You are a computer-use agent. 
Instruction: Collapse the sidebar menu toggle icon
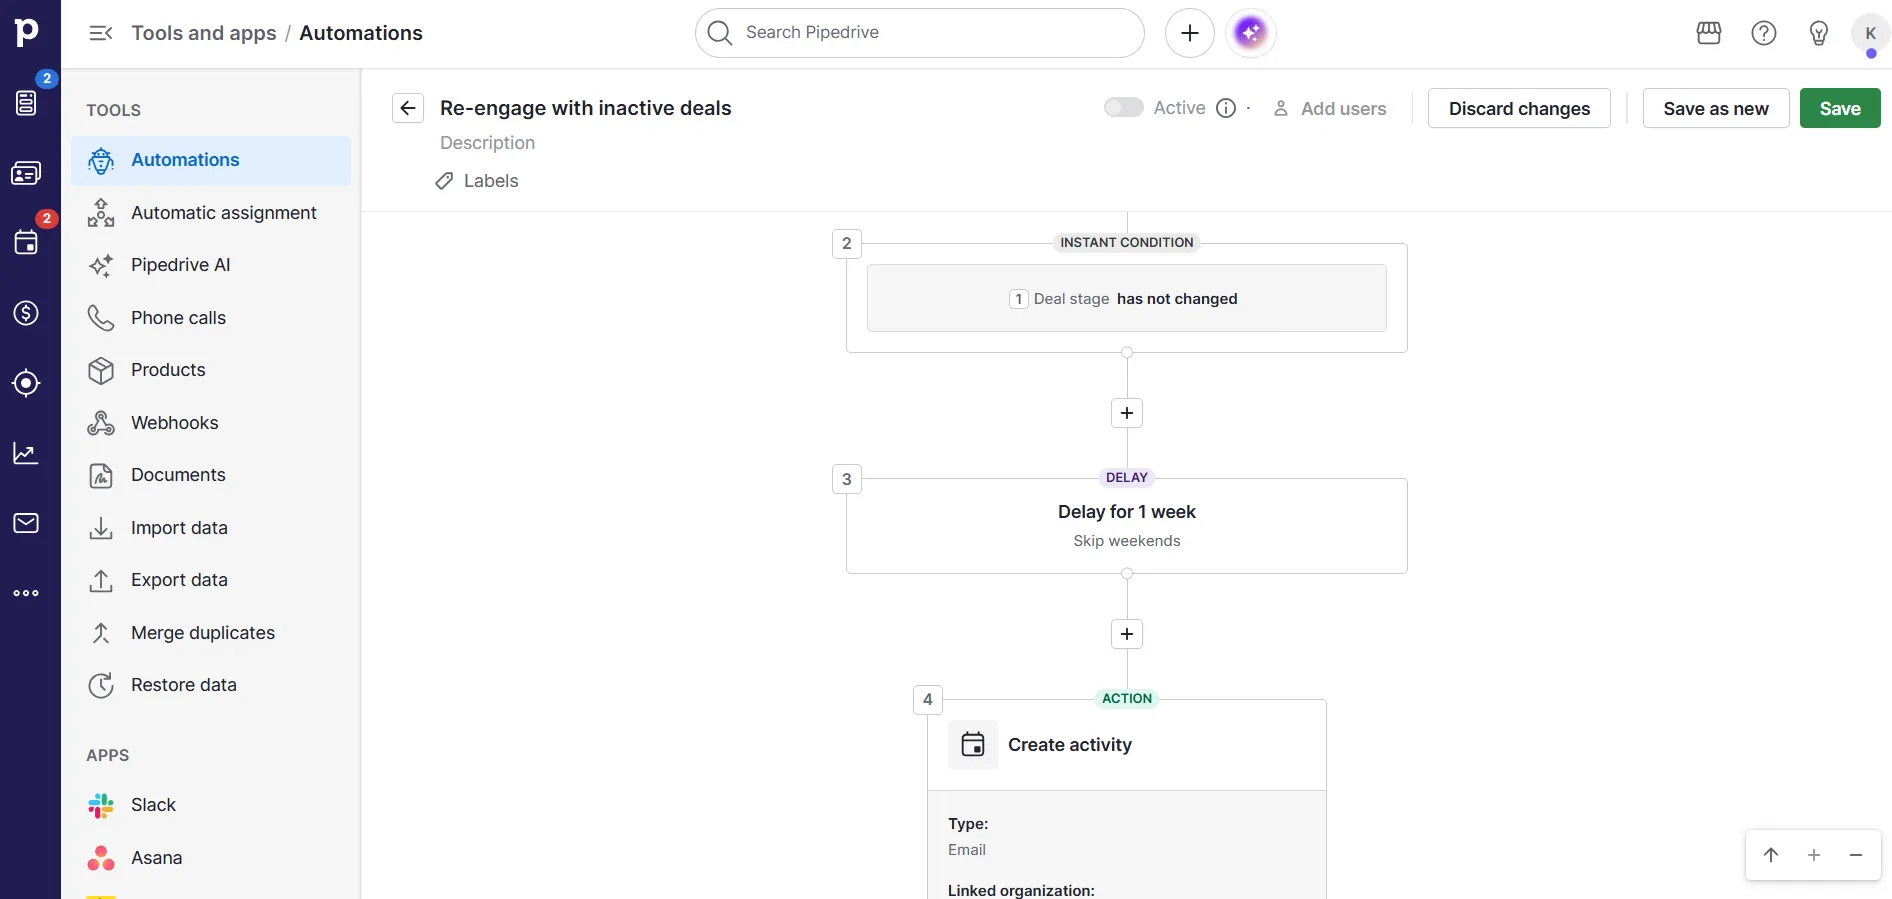pos(101,33)
